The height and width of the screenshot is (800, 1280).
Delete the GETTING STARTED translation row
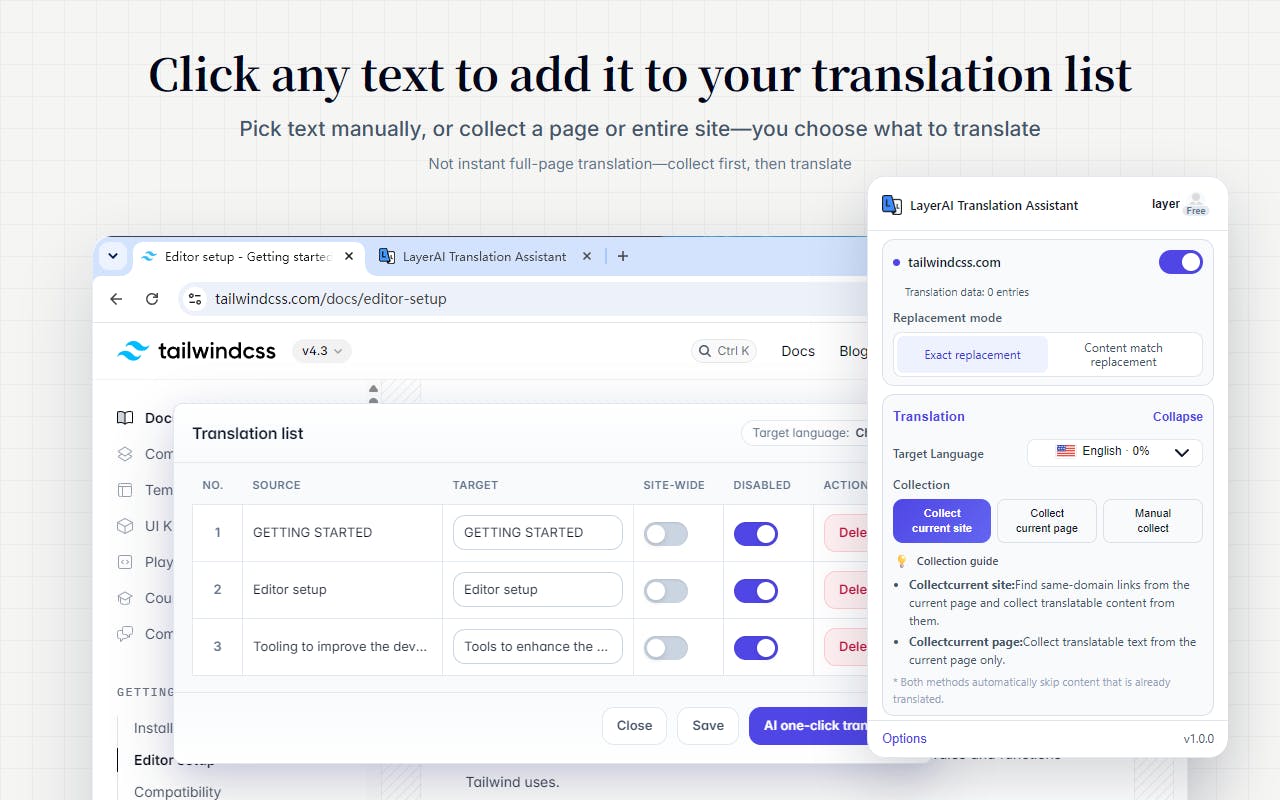coord(846,532)
